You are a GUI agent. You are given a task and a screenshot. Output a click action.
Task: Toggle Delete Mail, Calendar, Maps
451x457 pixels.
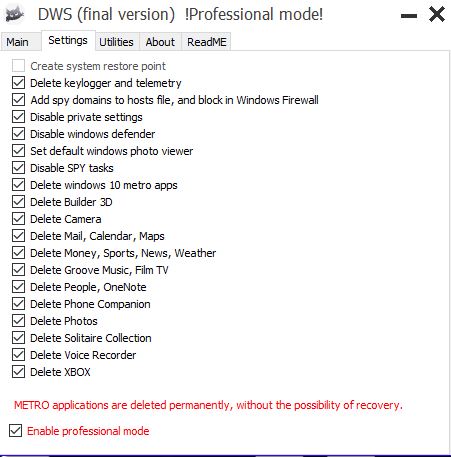coord(18,236)
